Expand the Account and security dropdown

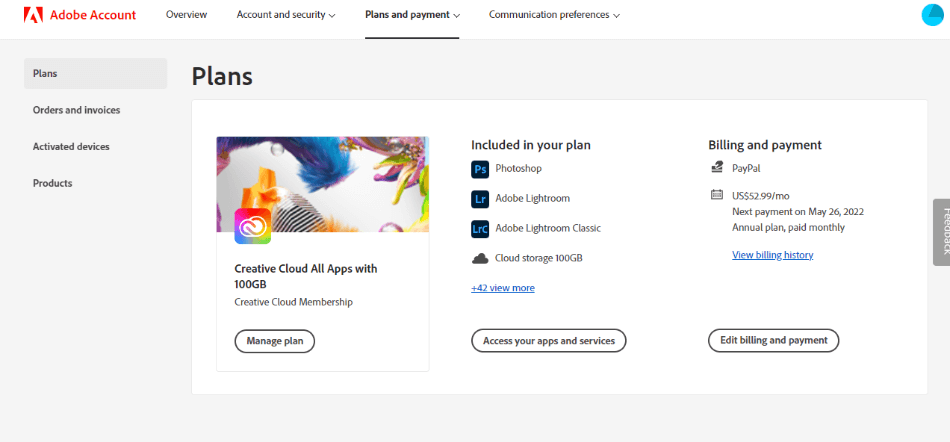click(286, 15)
